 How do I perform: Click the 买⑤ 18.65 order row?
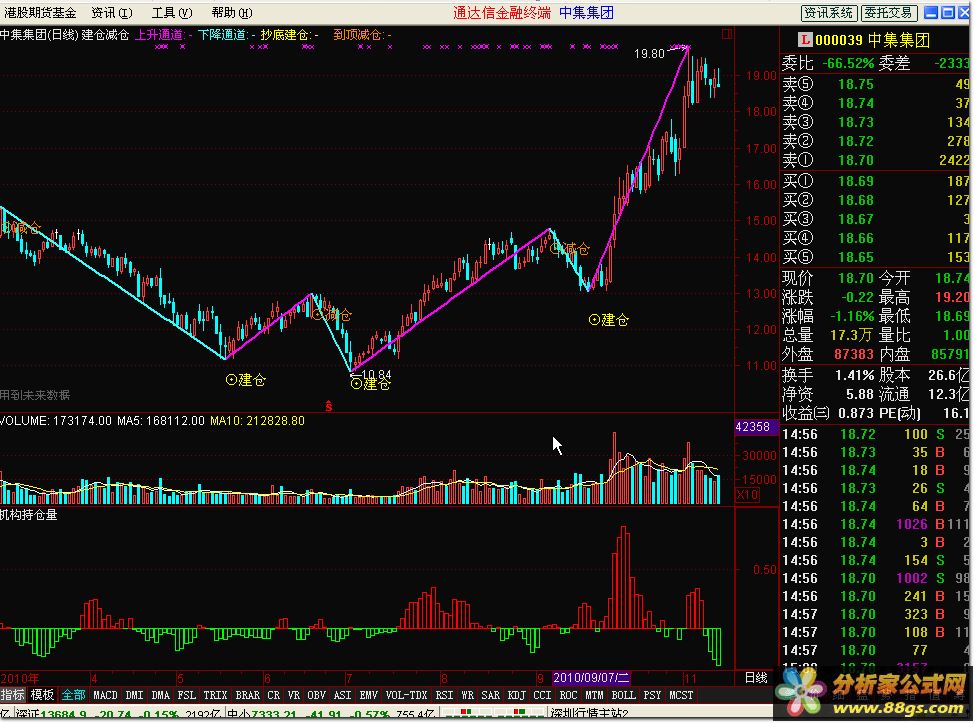(x=876, y=257)
